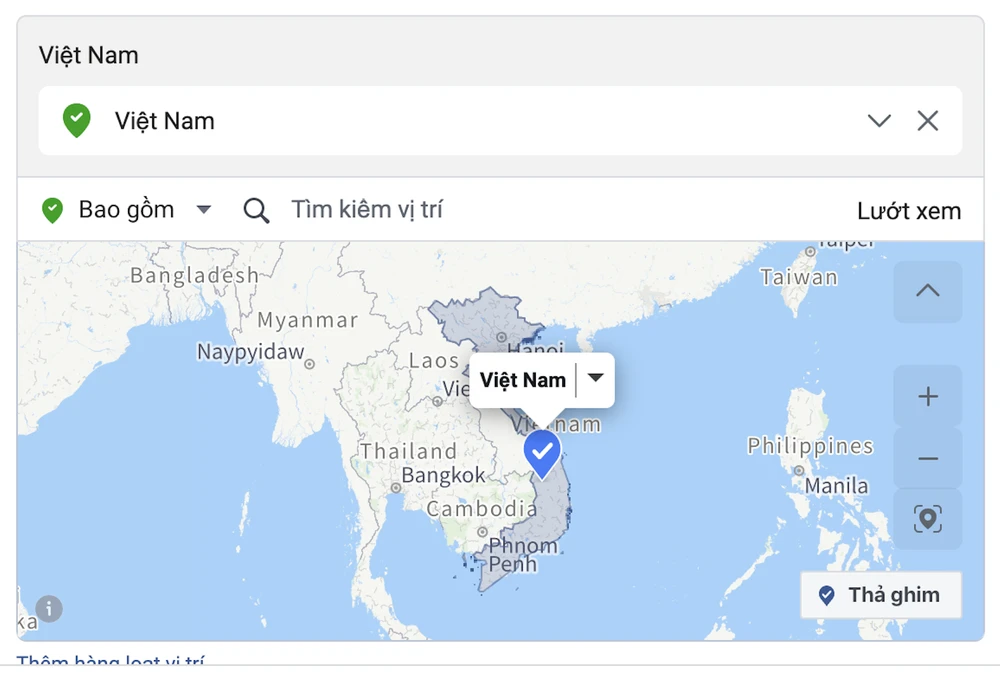The image size is (1000, 681).
Task: Click the map info icon
Action: [x=49, y=608]
